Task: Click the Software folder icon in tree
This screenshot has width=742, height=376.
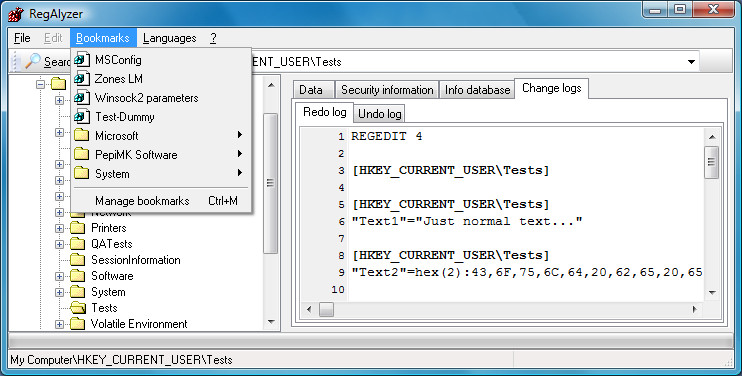Action: point(78,276)
